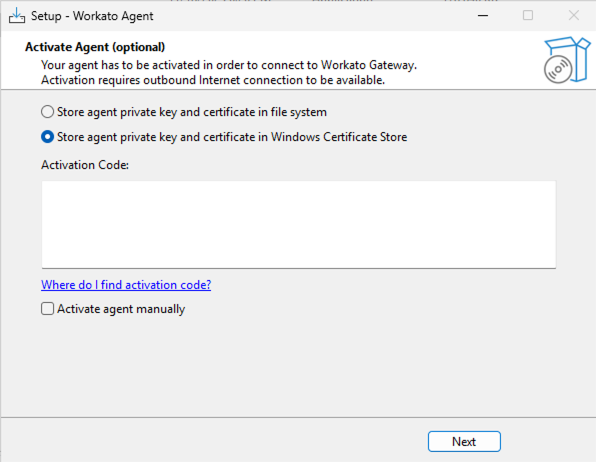Click inside the Activation Code text box
Screen dimensions: 596x462
coord(299,224)
